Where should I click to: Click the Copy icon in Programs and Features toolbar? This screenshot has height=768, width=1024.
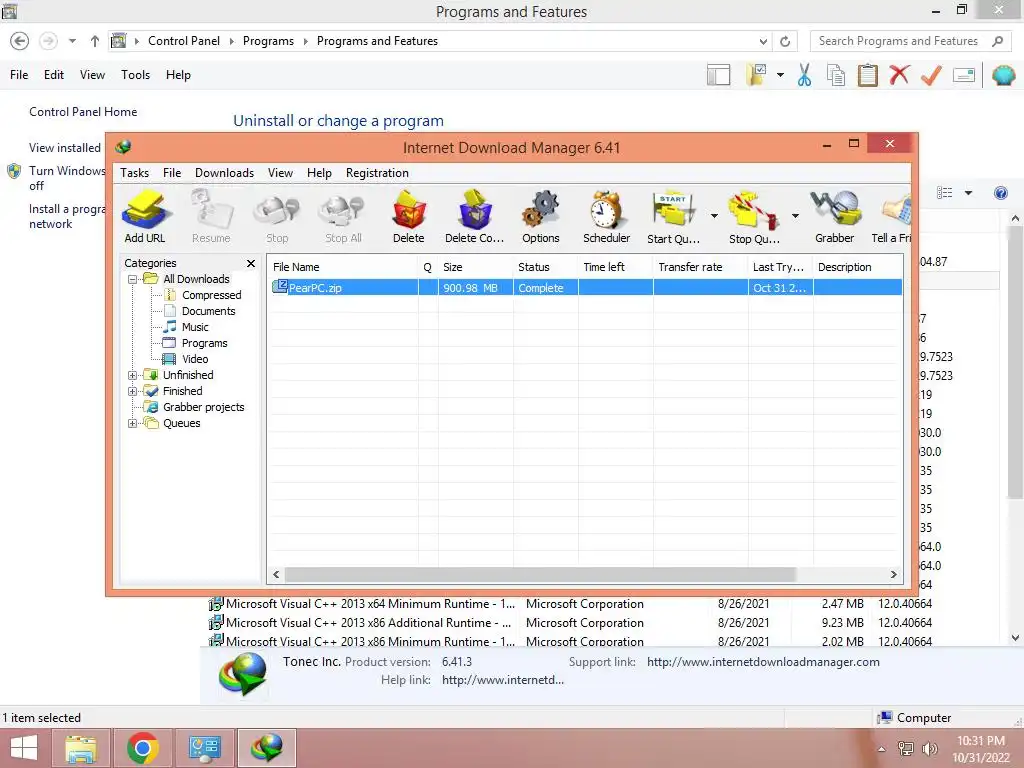point(836,75)
